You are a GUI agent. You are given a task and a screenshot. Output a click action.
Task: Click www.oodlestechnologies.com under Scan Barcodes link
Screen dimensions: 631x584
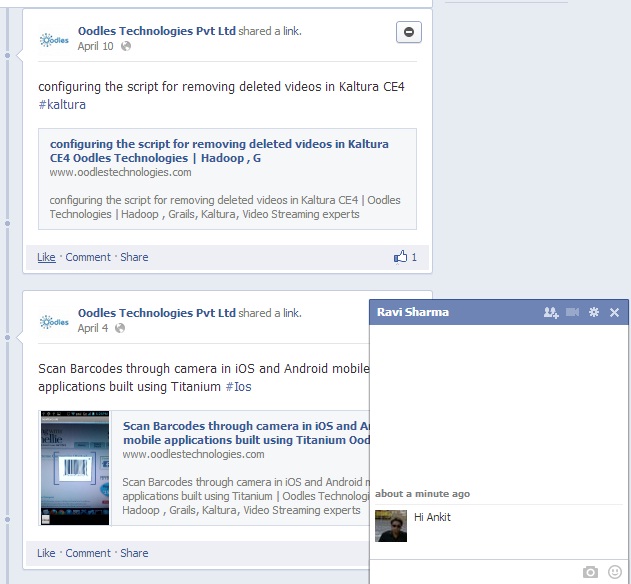[193, 454]
